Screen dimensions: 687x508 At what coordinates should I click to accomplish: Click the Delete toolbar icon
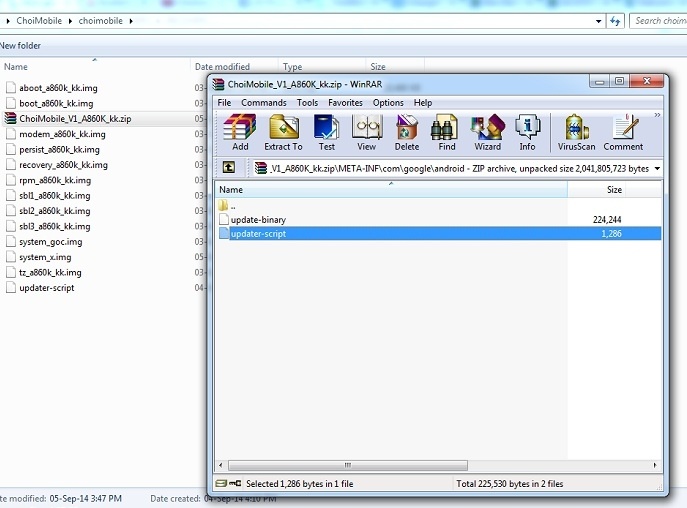pos(407,132)
